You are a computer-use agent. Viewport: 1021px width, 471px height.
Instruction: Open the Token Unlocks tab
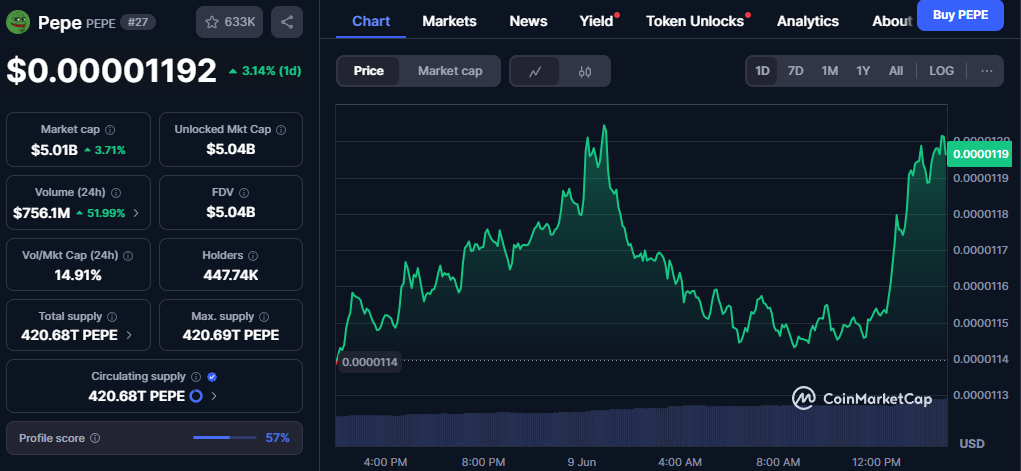point(695,21)
